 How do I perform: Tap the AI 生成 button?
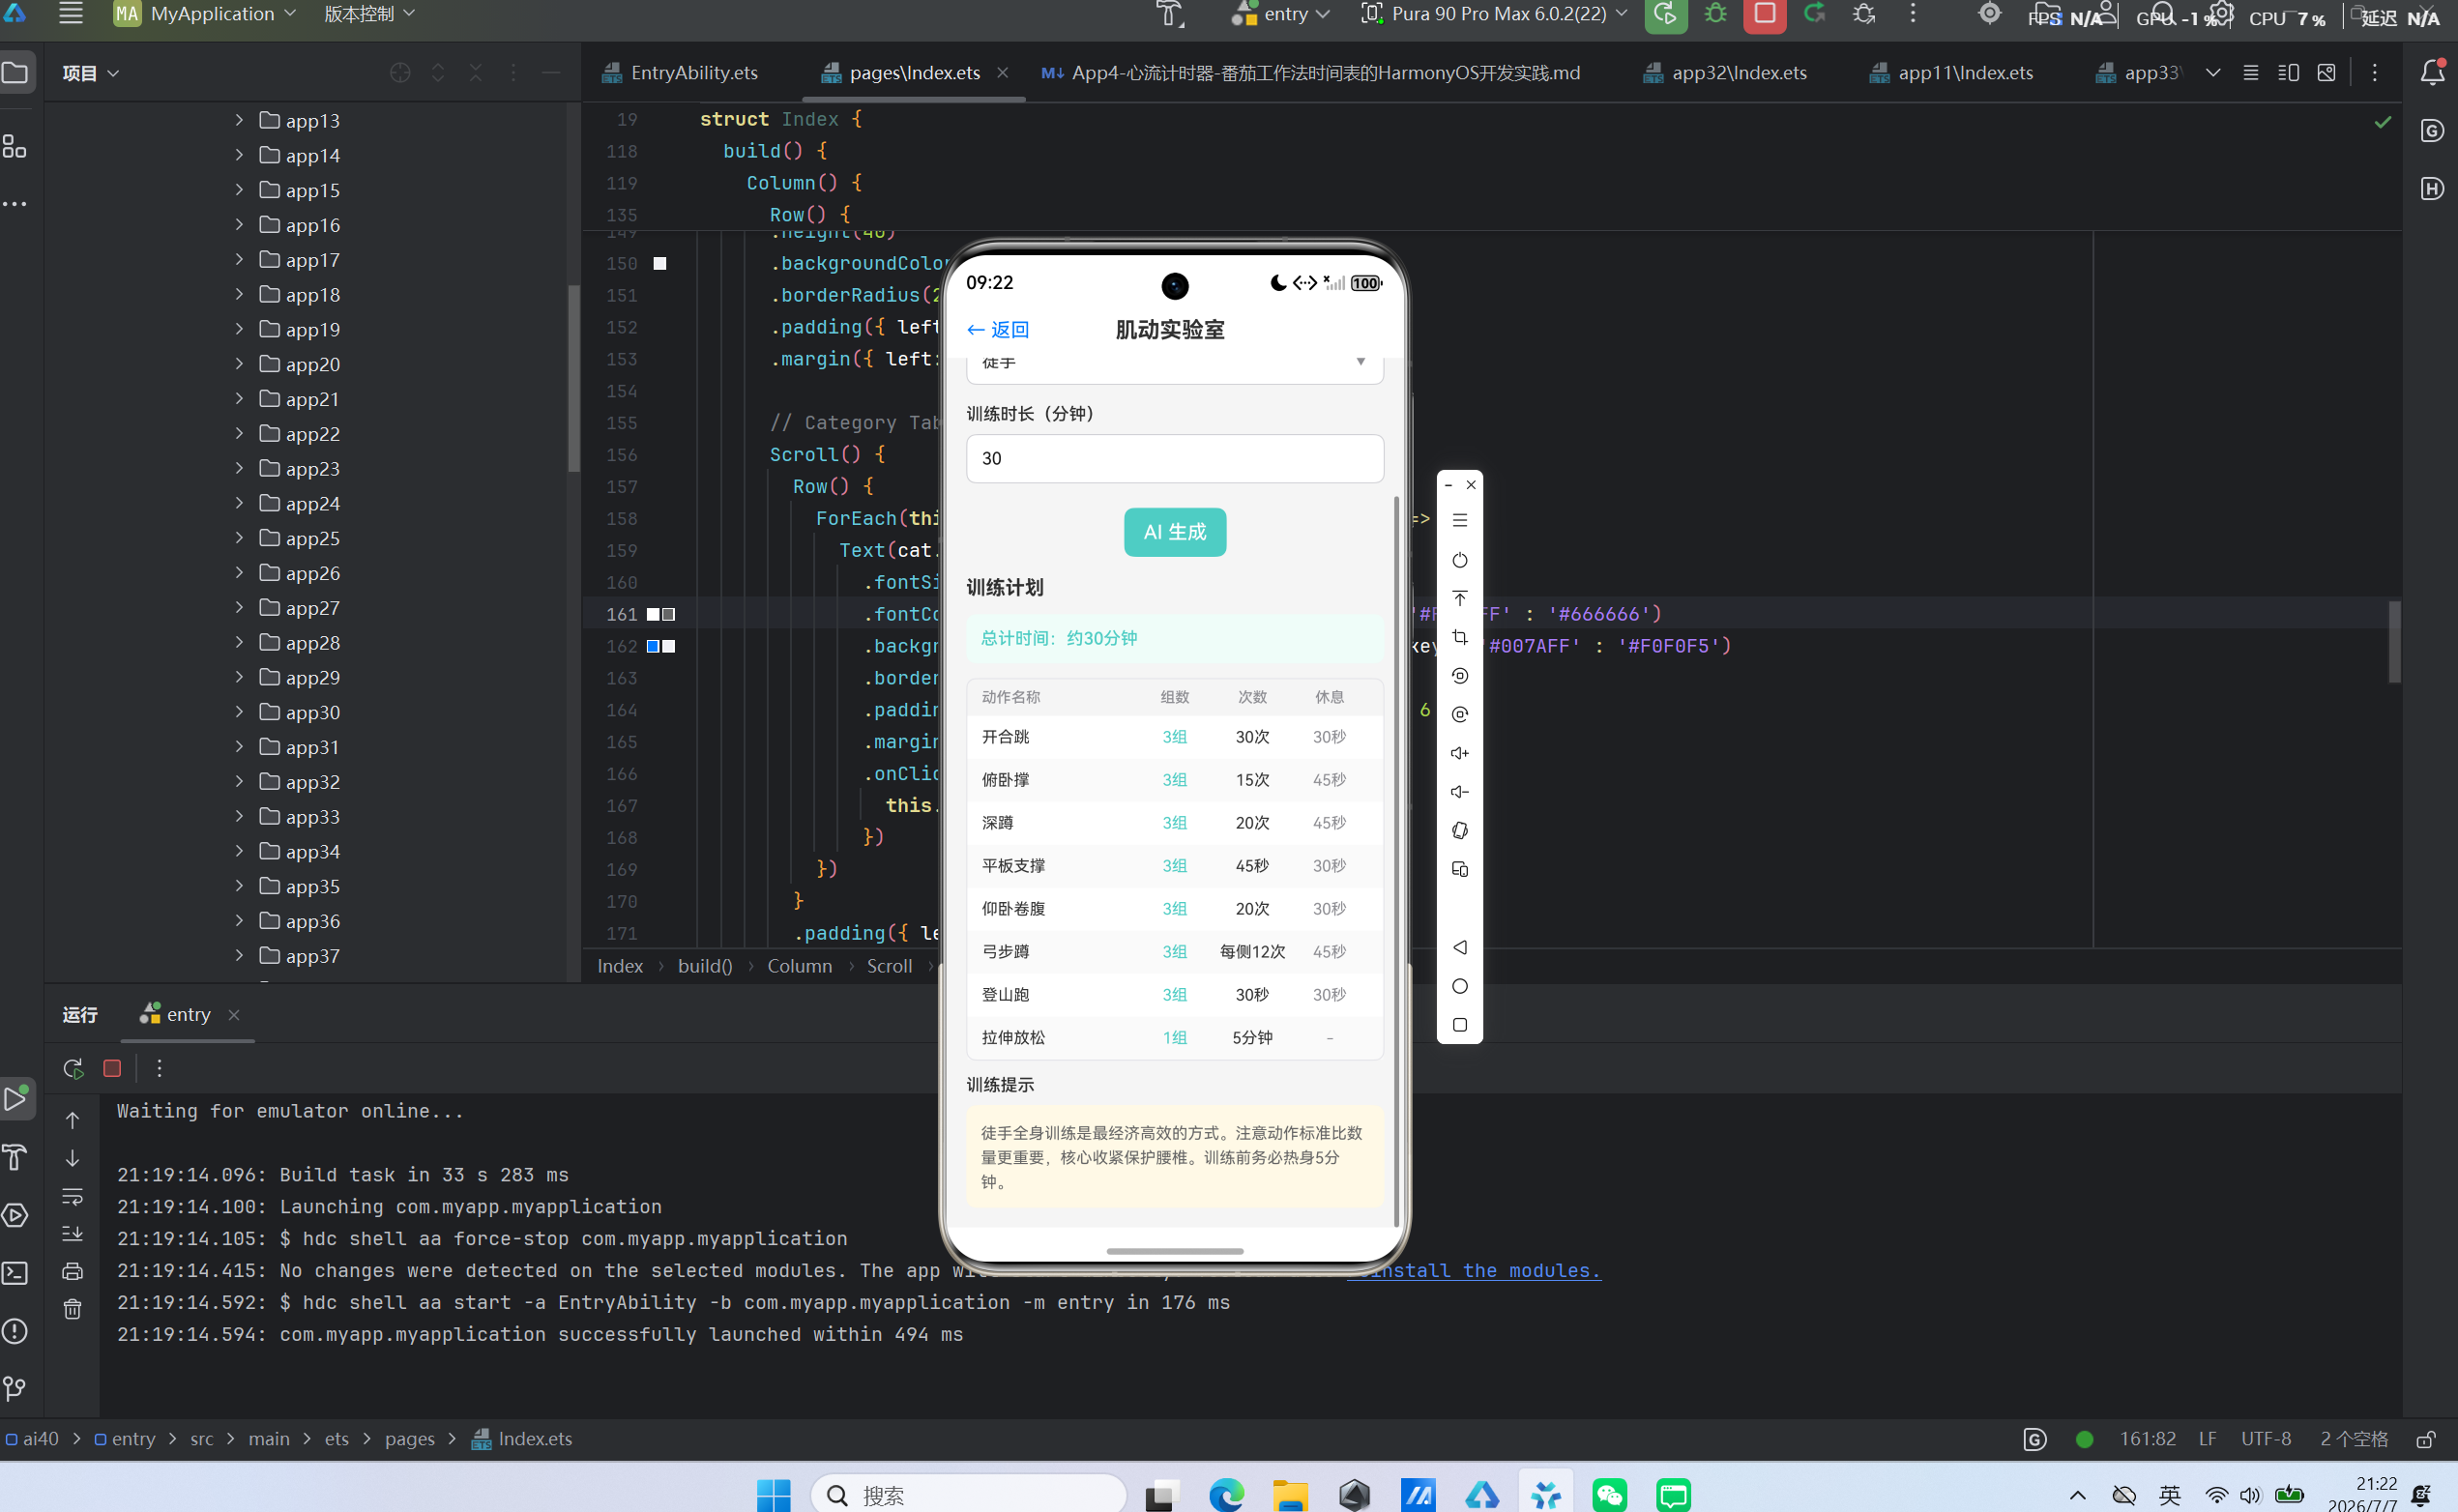point(1175,532)
